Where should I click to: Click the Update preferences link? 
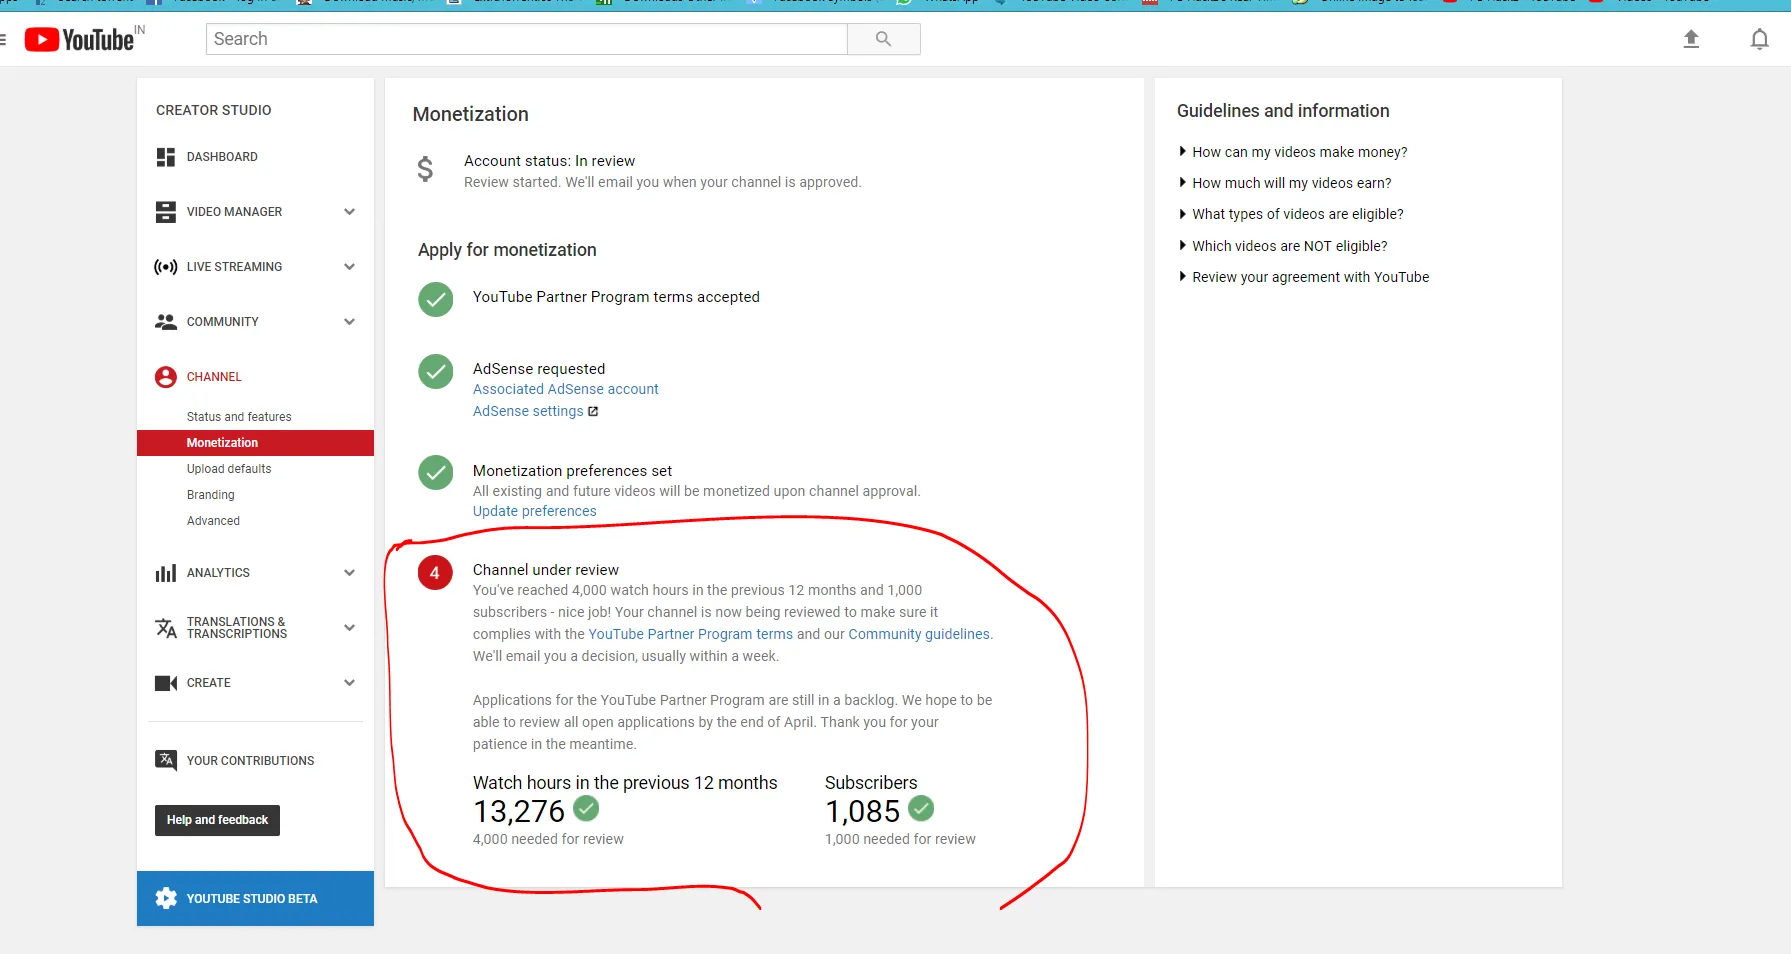click(x=534, y=511)
